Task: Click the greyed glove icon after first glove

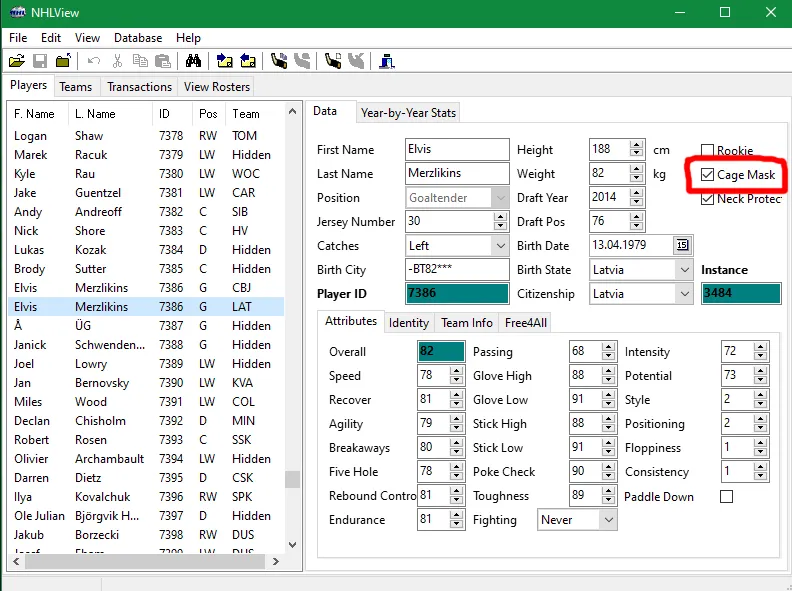Action: (302, 61)
